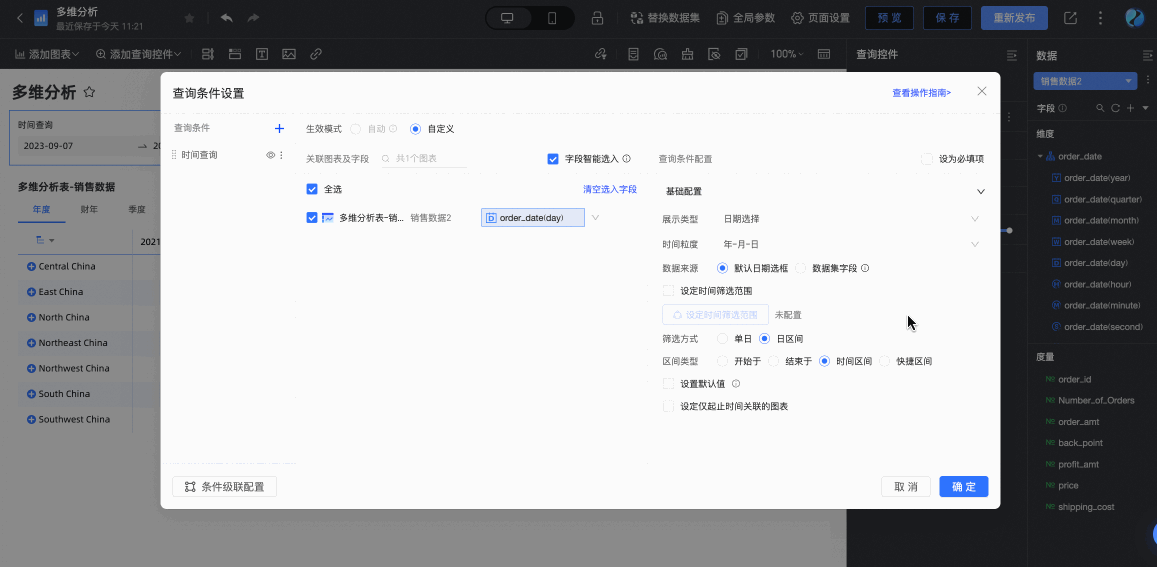Open more options for 时间查询 condition
This screenshot has height=567, width=1157.
tap(281, 155)
